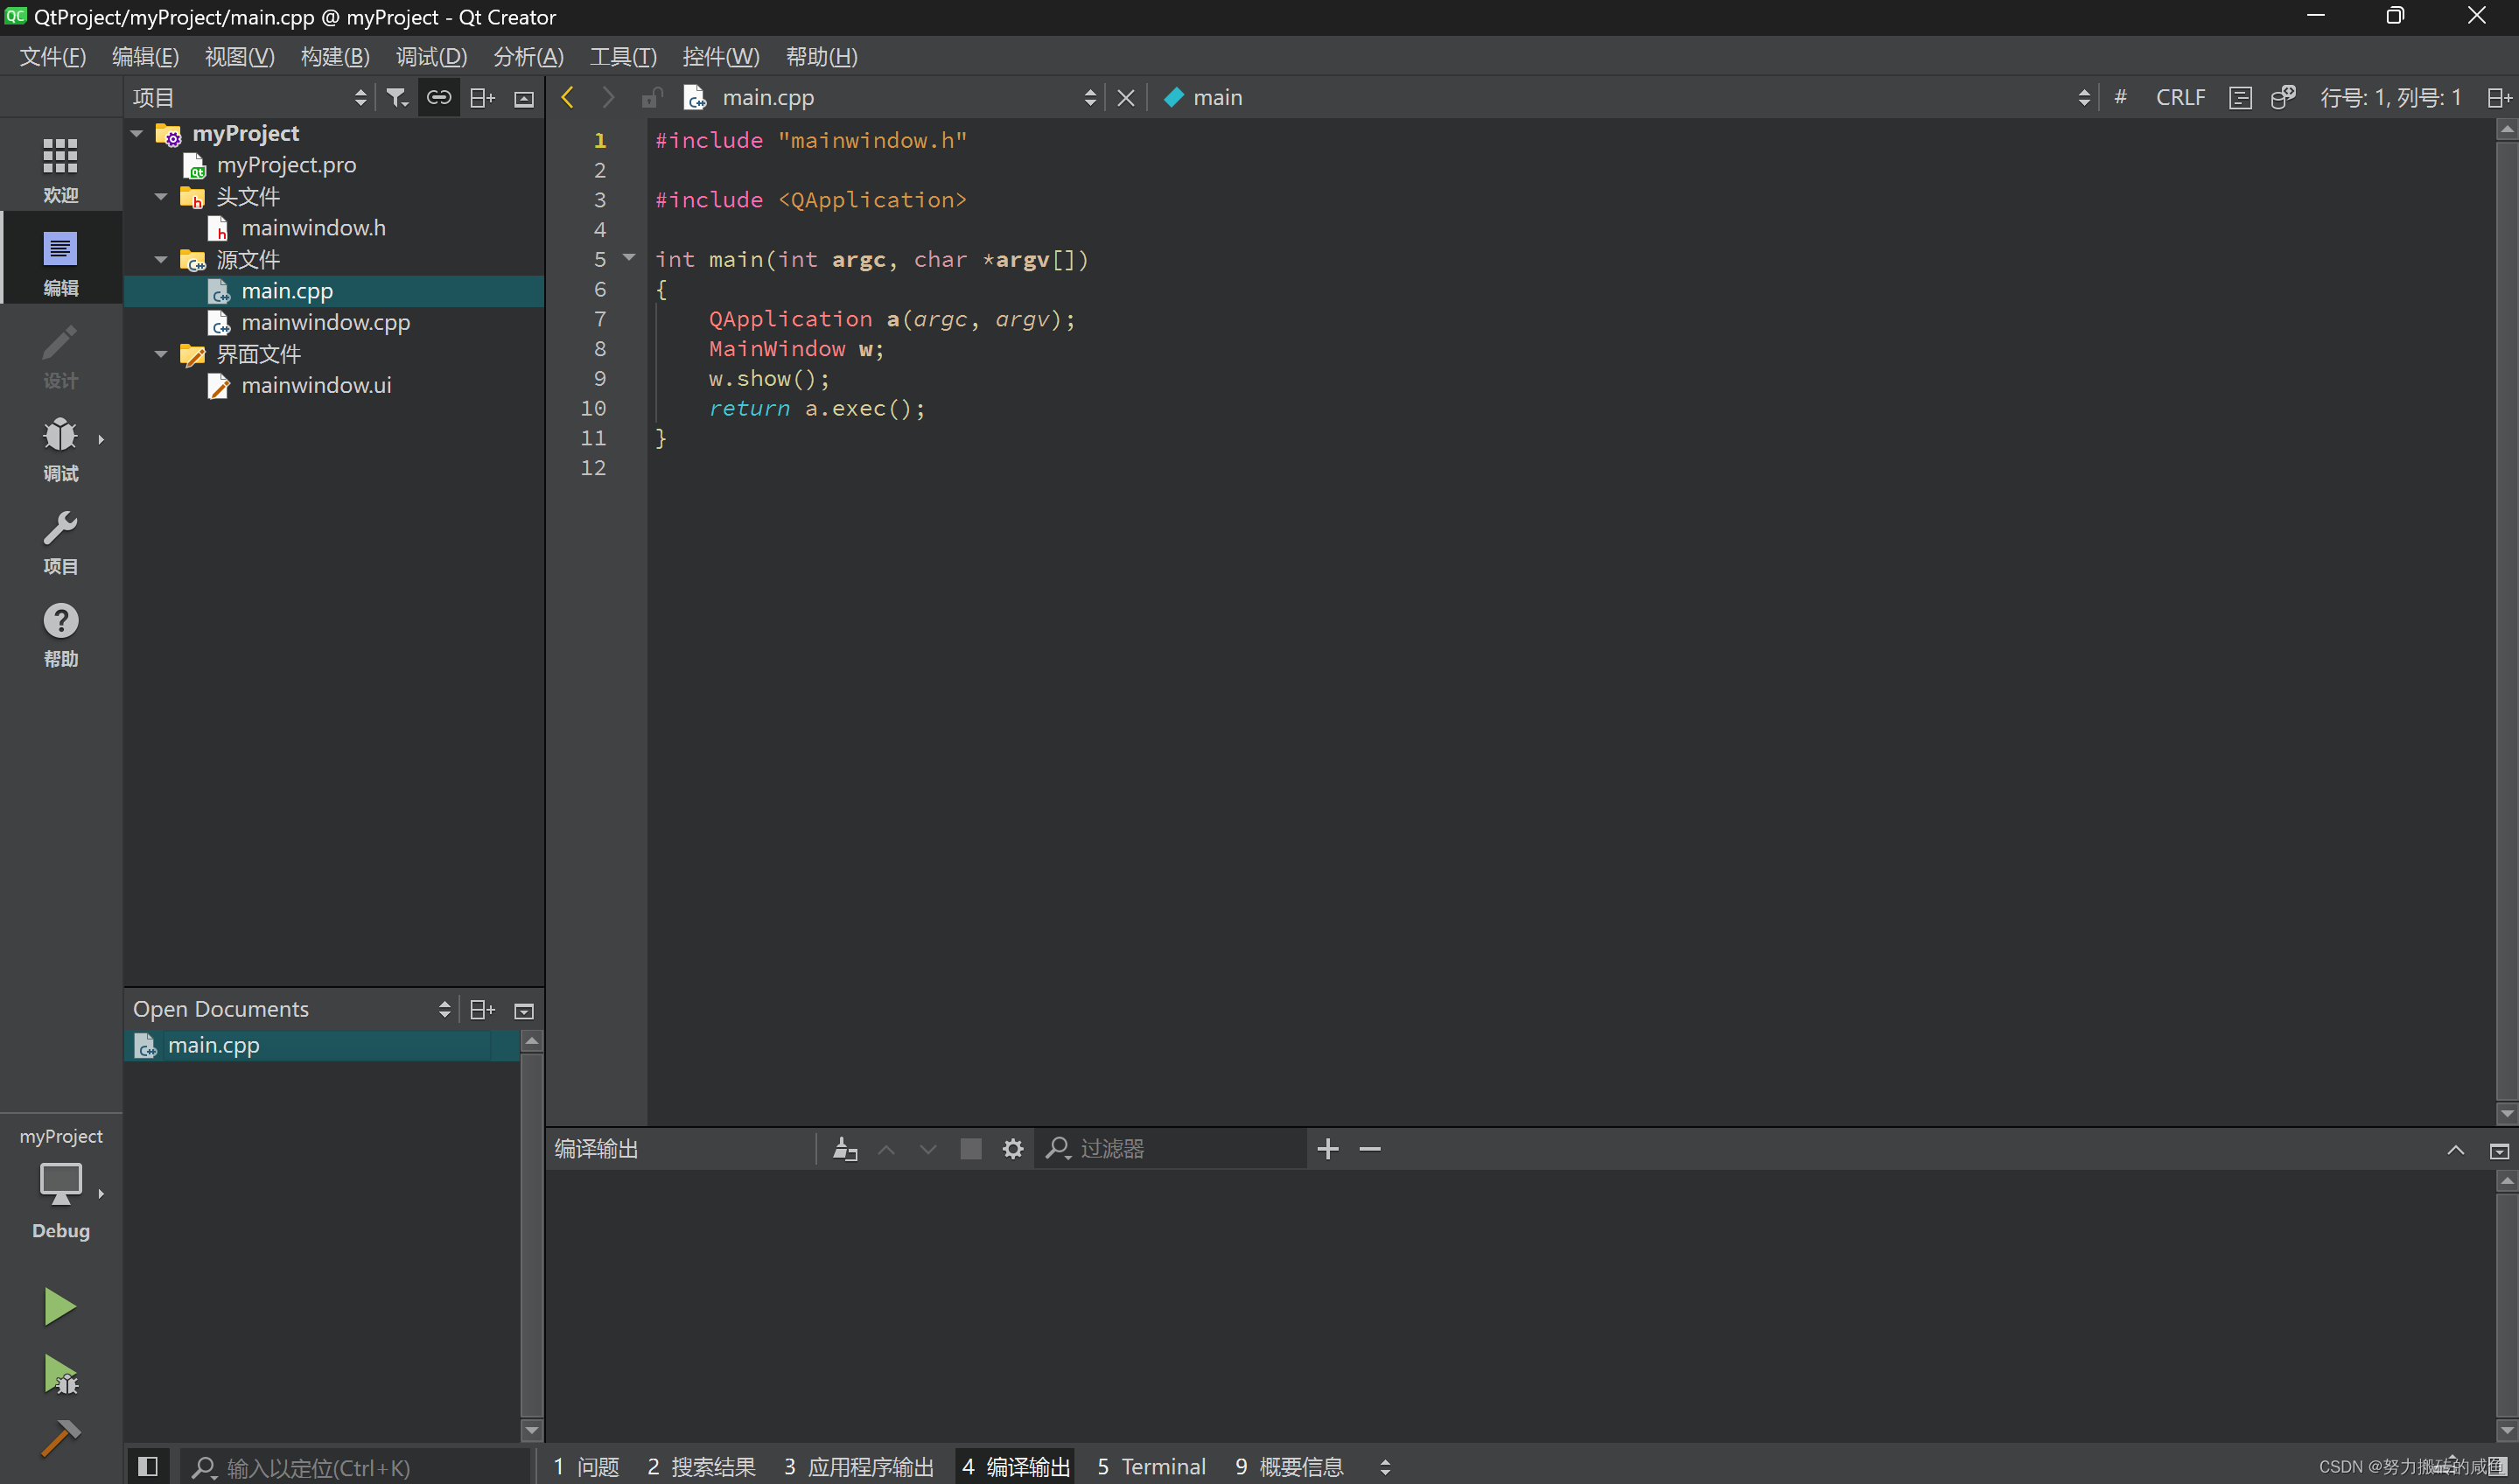Toggle the left sidebar visibility

[x=147, y=1466]
